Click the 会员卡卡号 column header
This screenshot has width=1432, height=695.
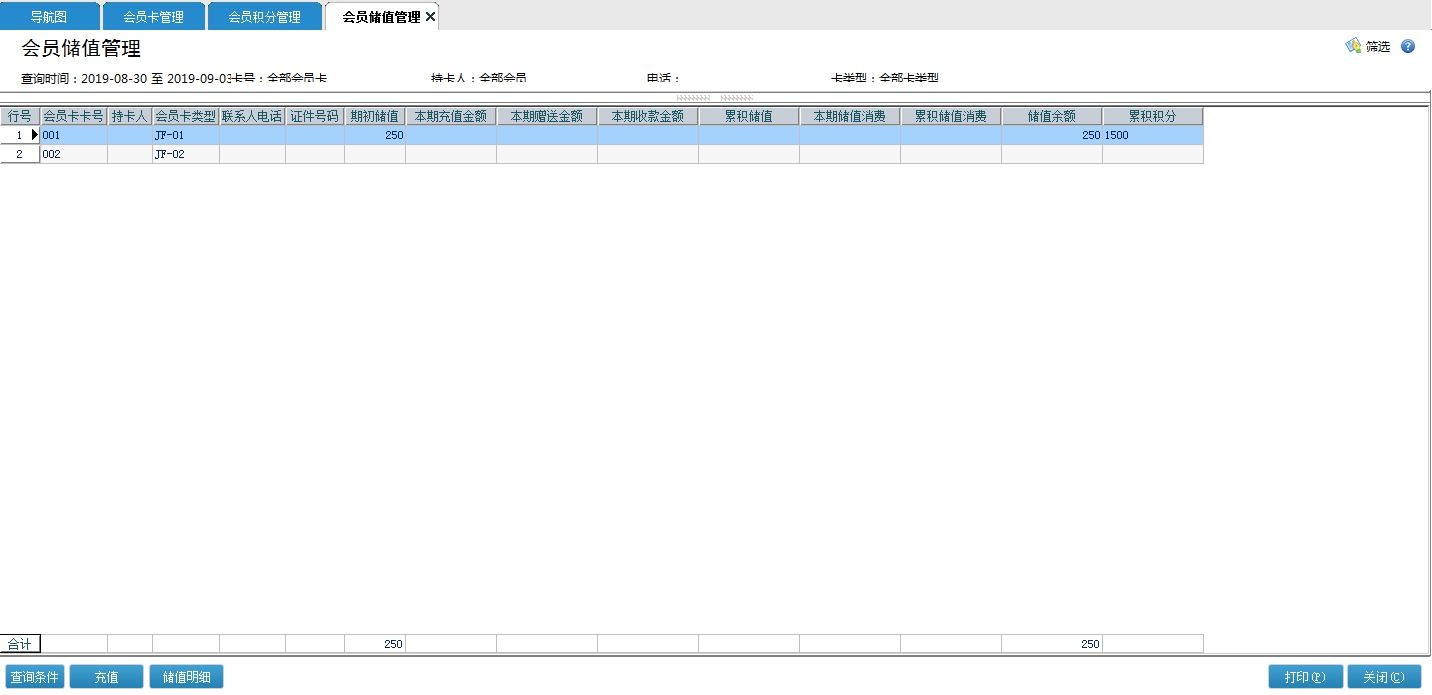74,116
